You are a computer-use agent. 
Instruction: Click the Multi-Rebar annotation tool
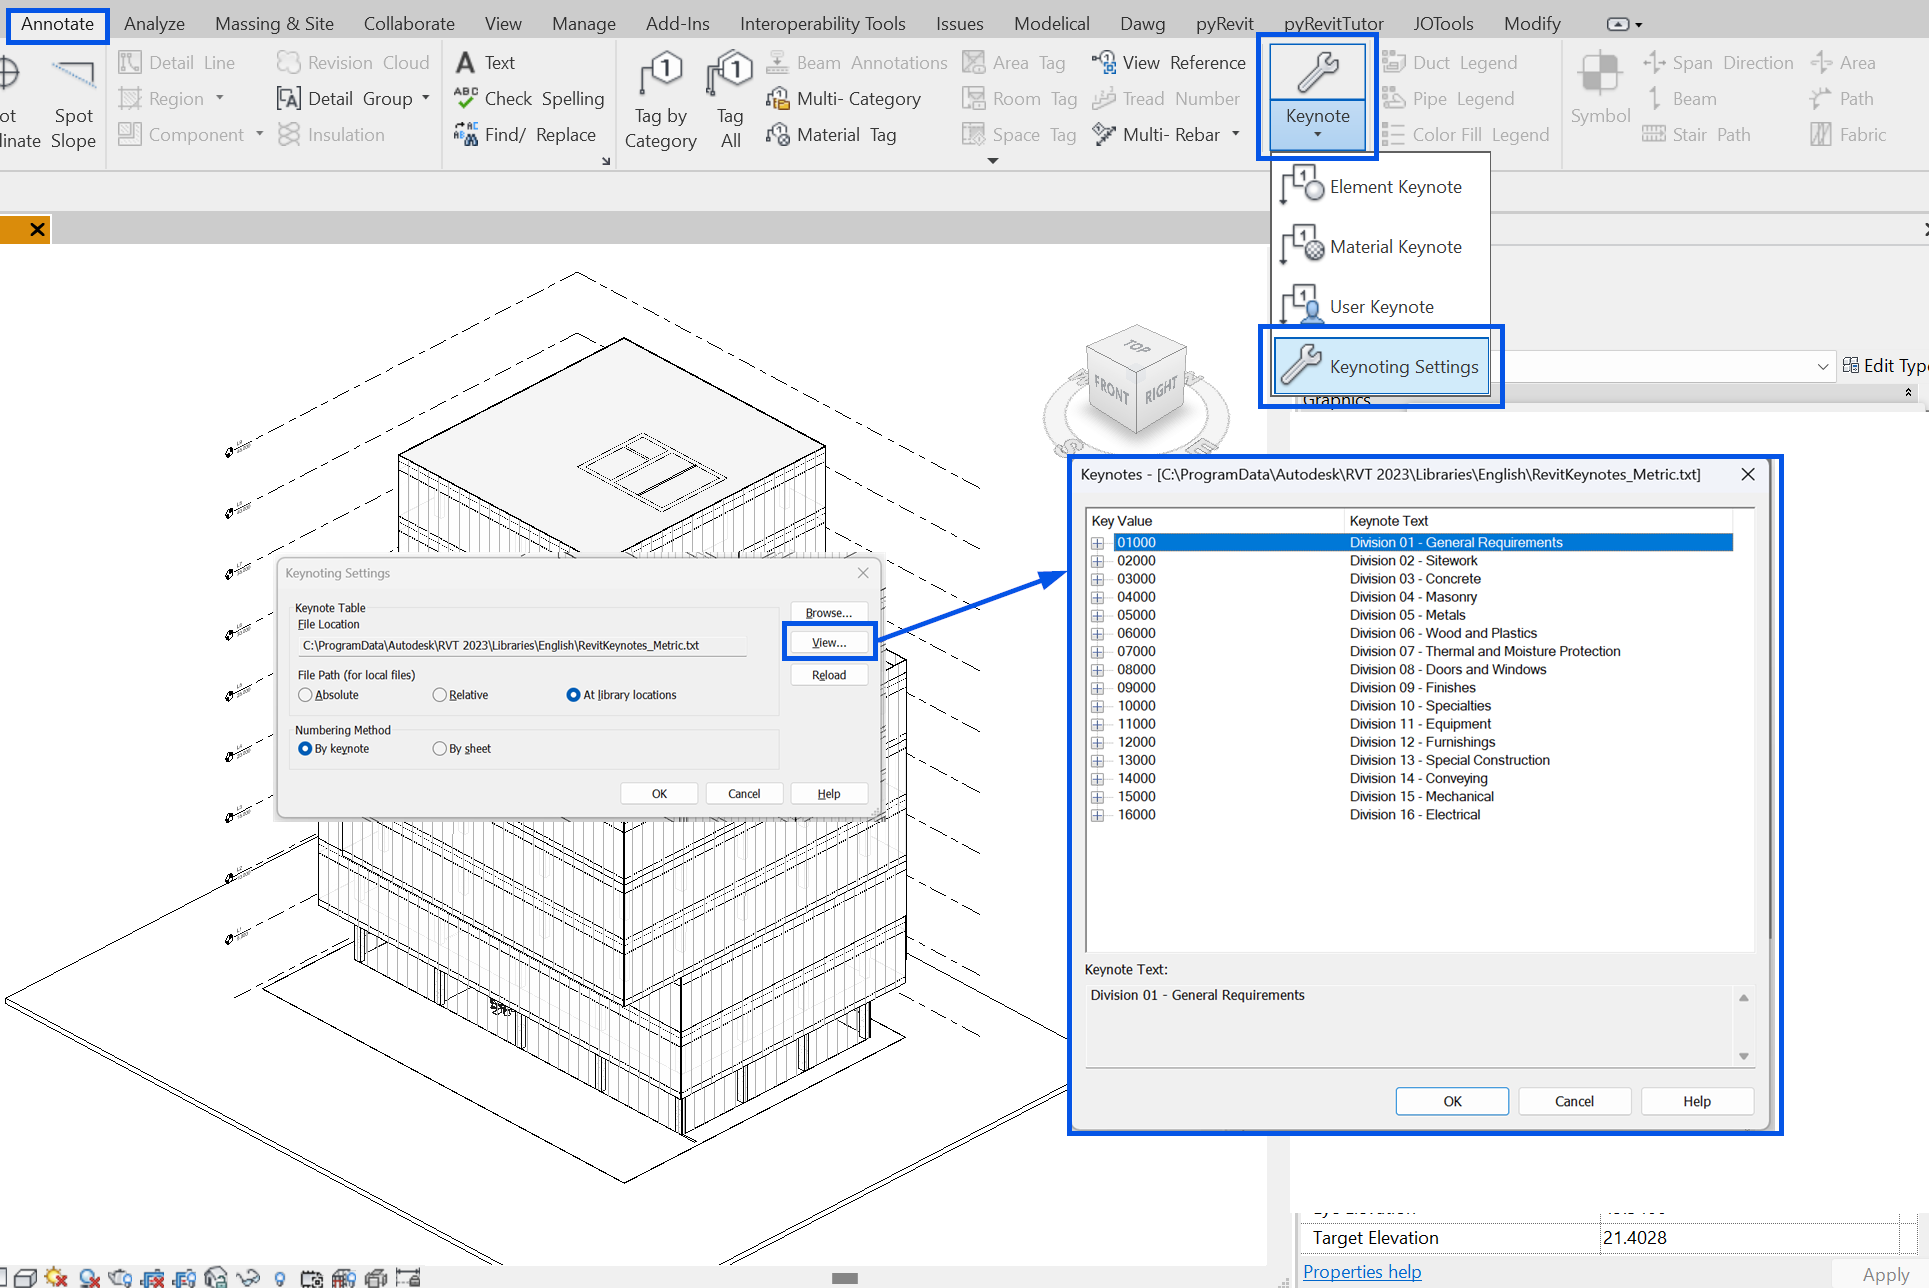coord(1156,134)
